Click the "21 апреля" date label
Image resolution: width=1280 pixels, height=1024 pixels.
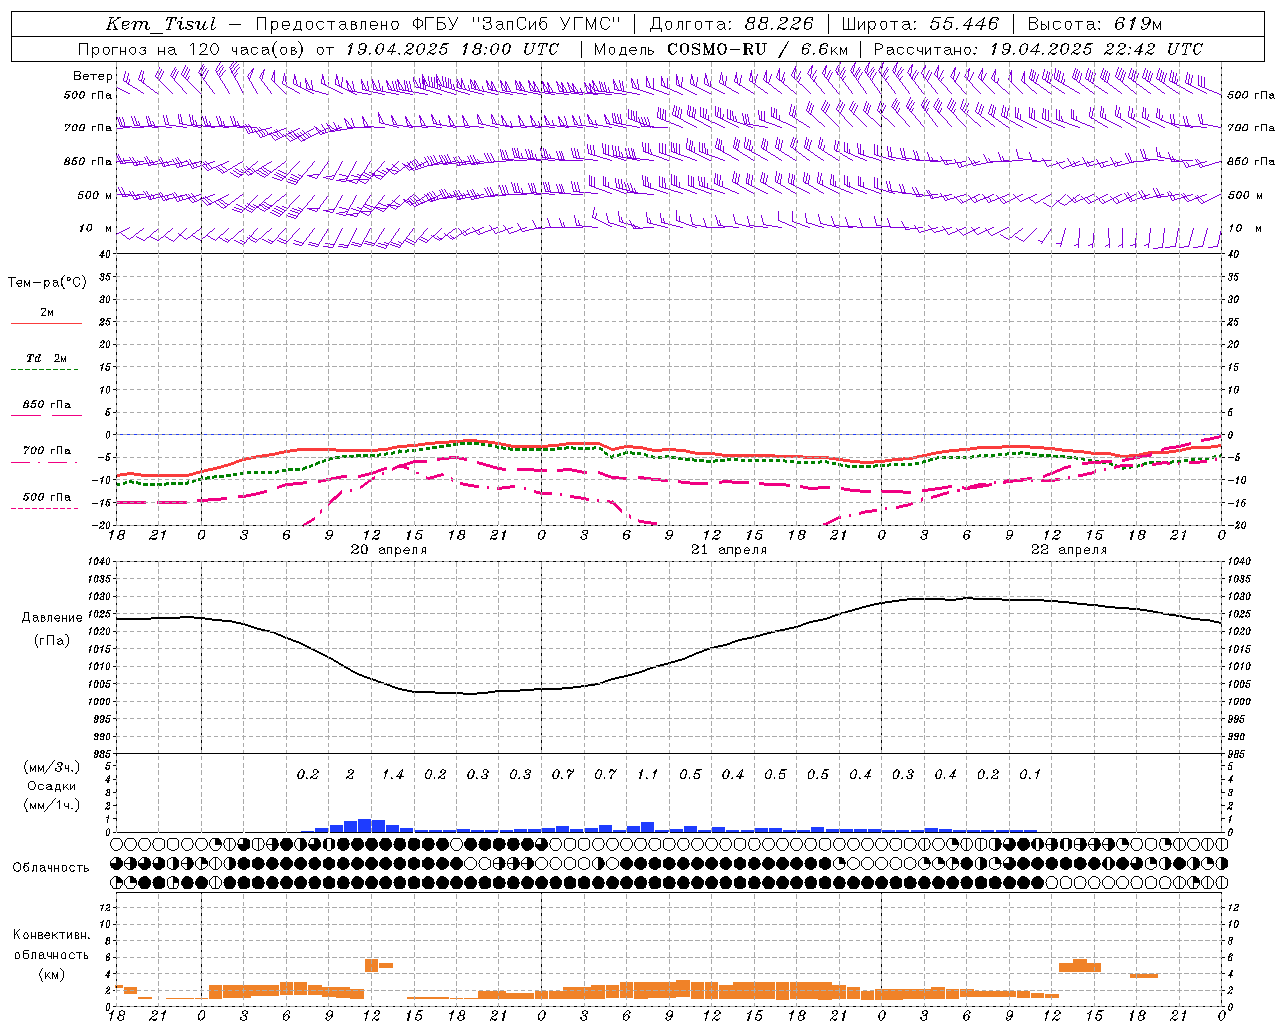[729, 550]
